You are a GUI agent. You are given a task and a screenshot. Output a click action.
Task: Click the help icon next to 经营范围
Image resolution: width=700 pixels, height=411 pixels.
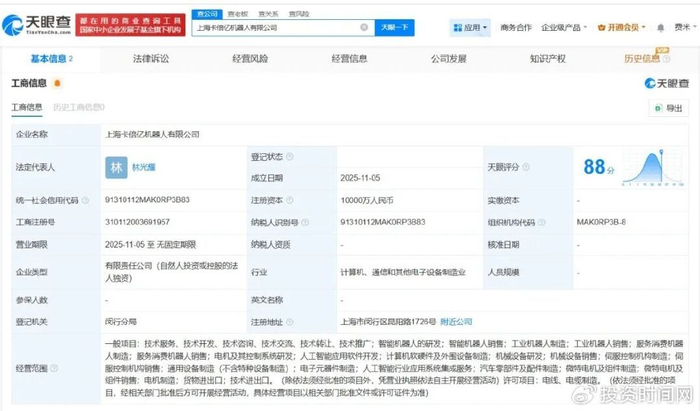54,368
